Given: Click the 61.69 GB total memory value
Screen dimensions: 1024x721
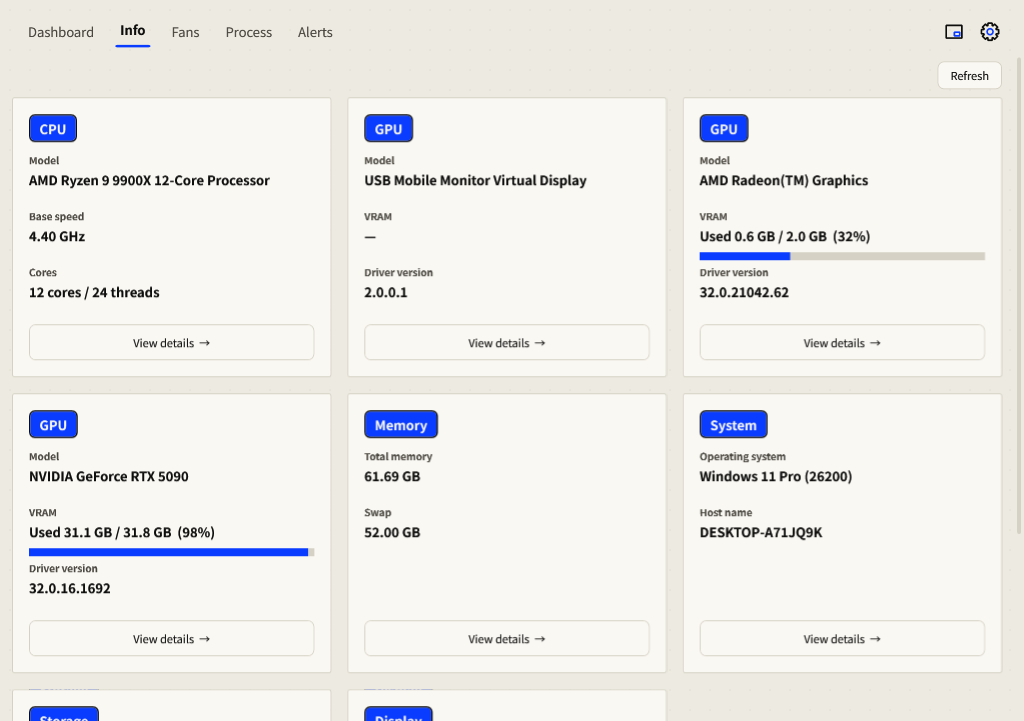Looking at the screenshot, I should pyautogui.click(x=392, y=476).
